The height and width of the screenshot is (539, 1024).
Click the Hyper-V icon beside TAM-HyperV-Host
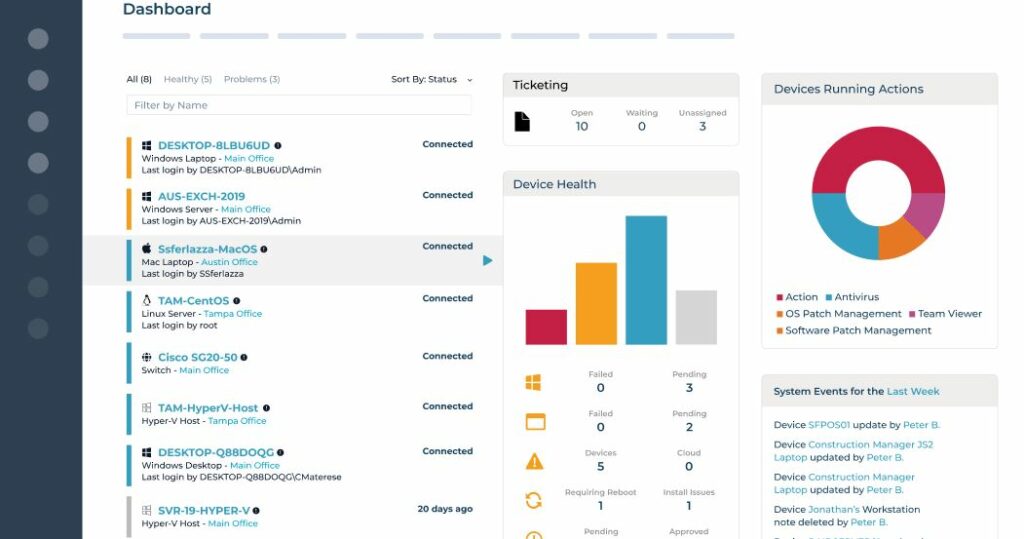click(146, 408)
